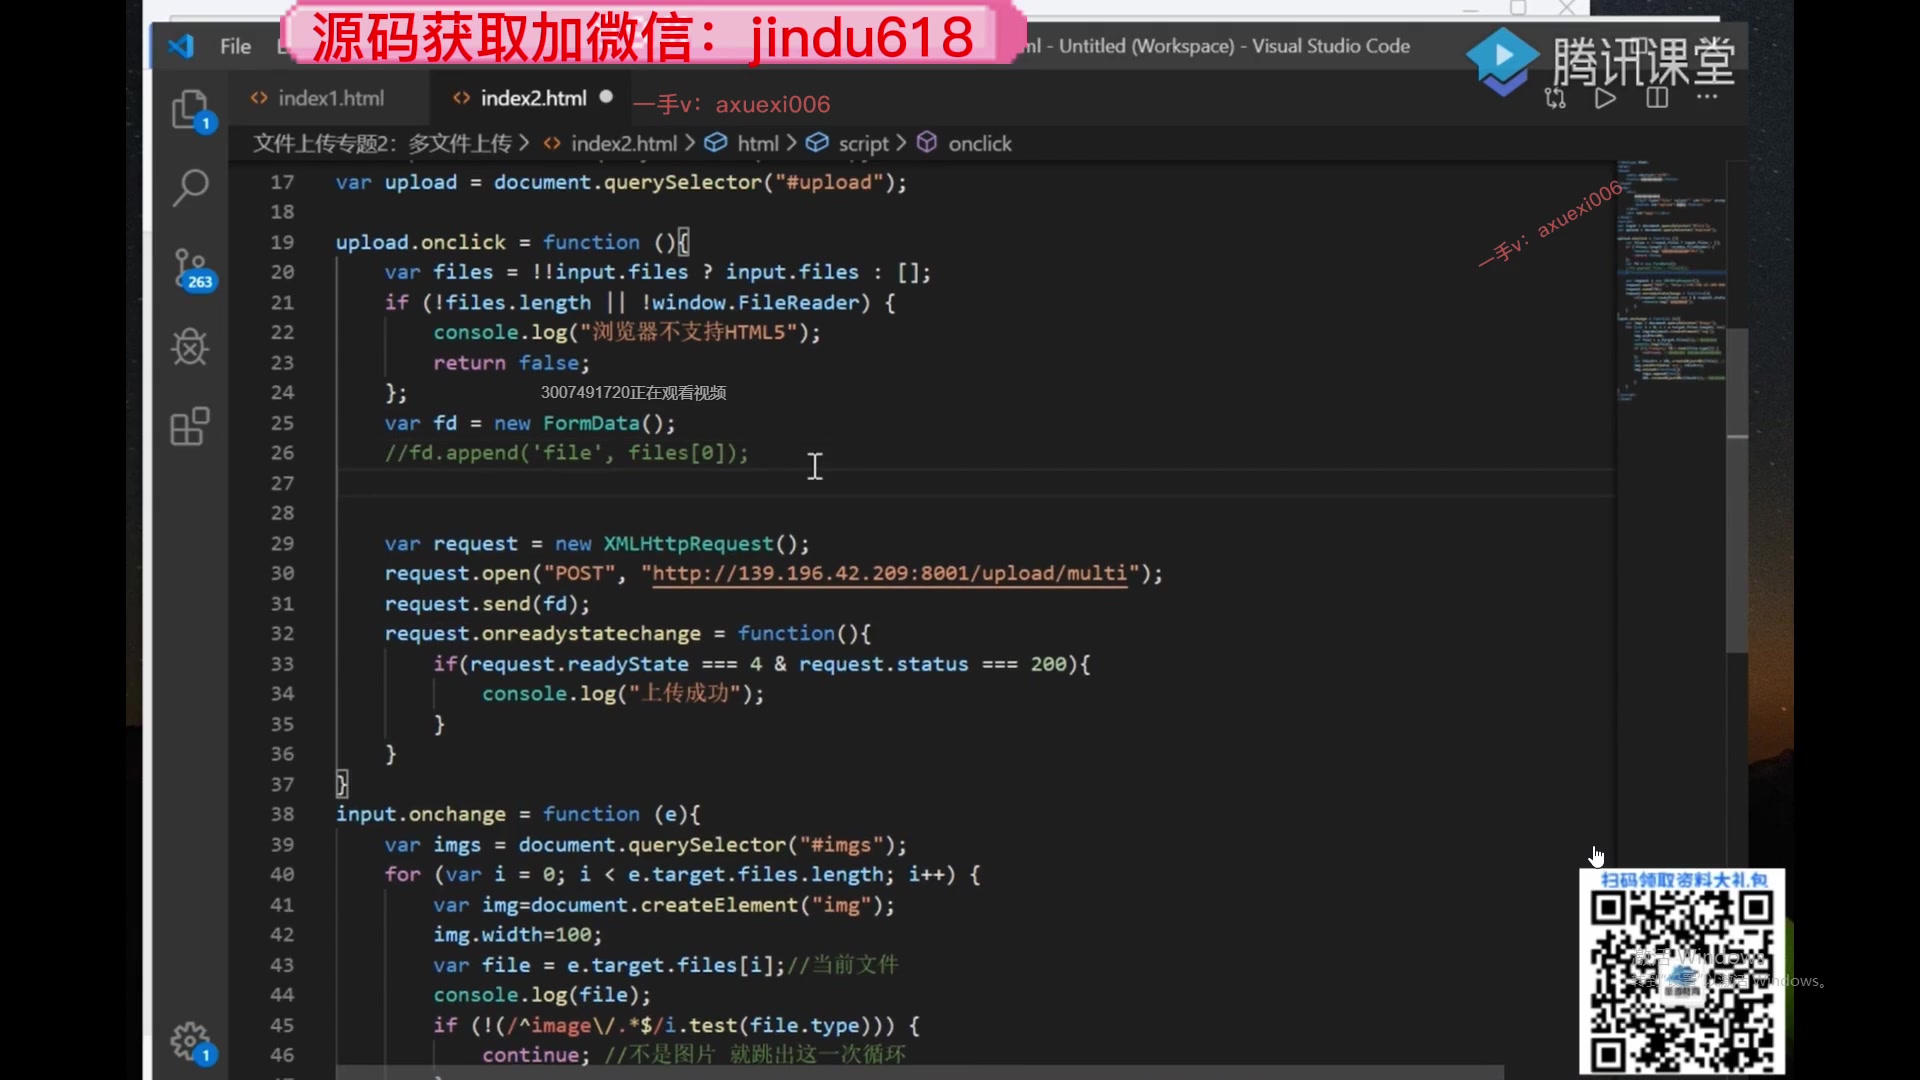
Task: Open the File menu
Action: (235, 46)
